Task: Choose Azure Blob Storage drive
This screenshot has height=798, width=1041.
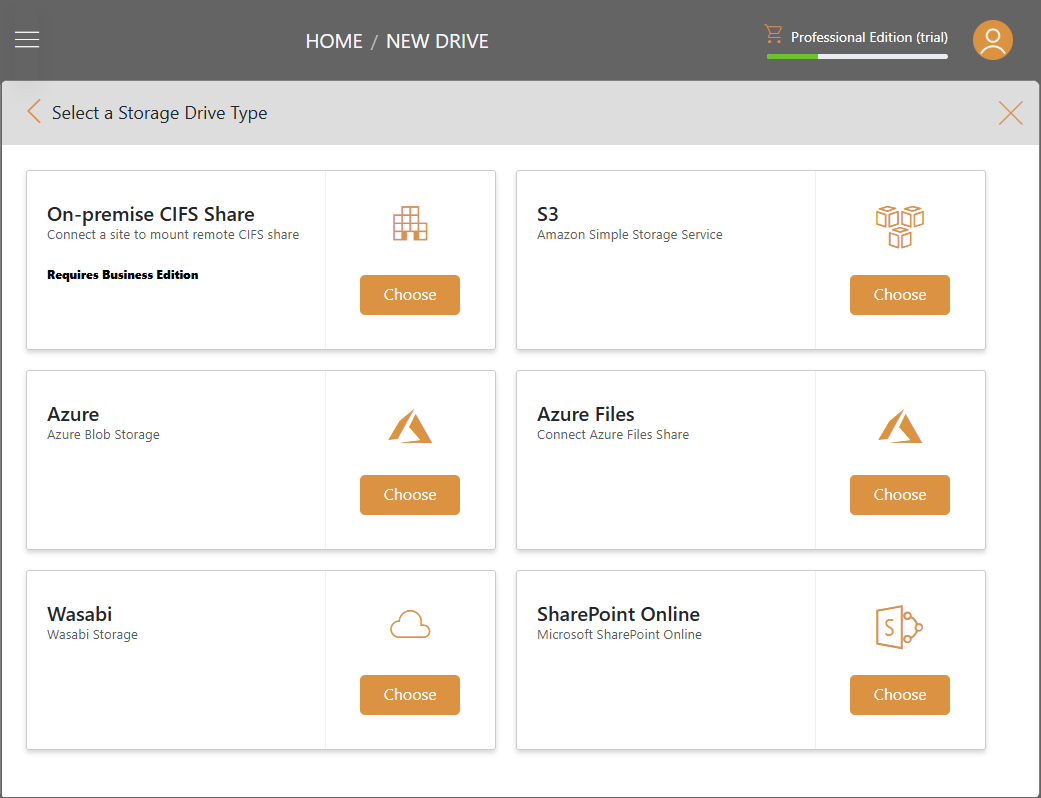Action: (410, 495)
